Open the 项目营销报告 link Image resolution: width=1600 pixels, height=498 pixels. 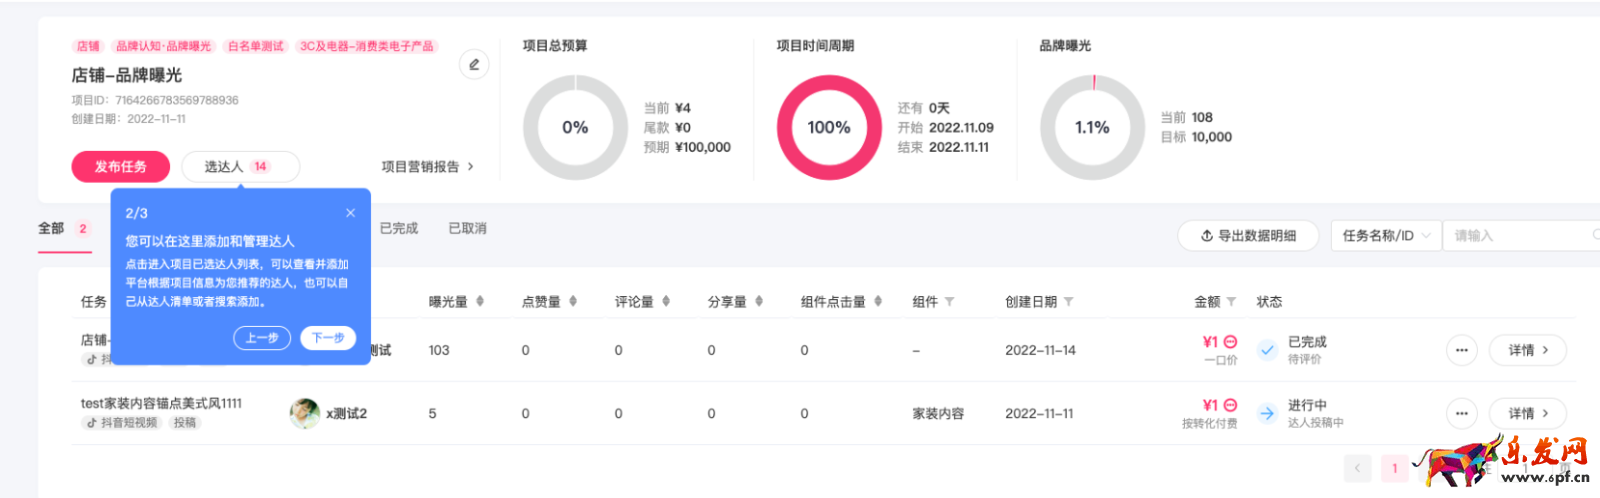427,167
